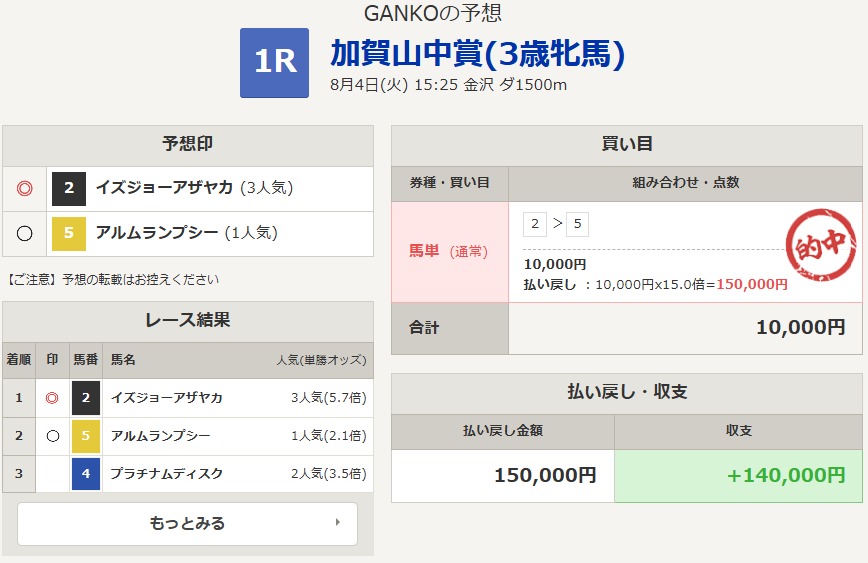Image resolution: width=868 pixels, height=563 pixels.
Task: Click yellow number 5 badge in 予想印
Action: tap(69, 234)
